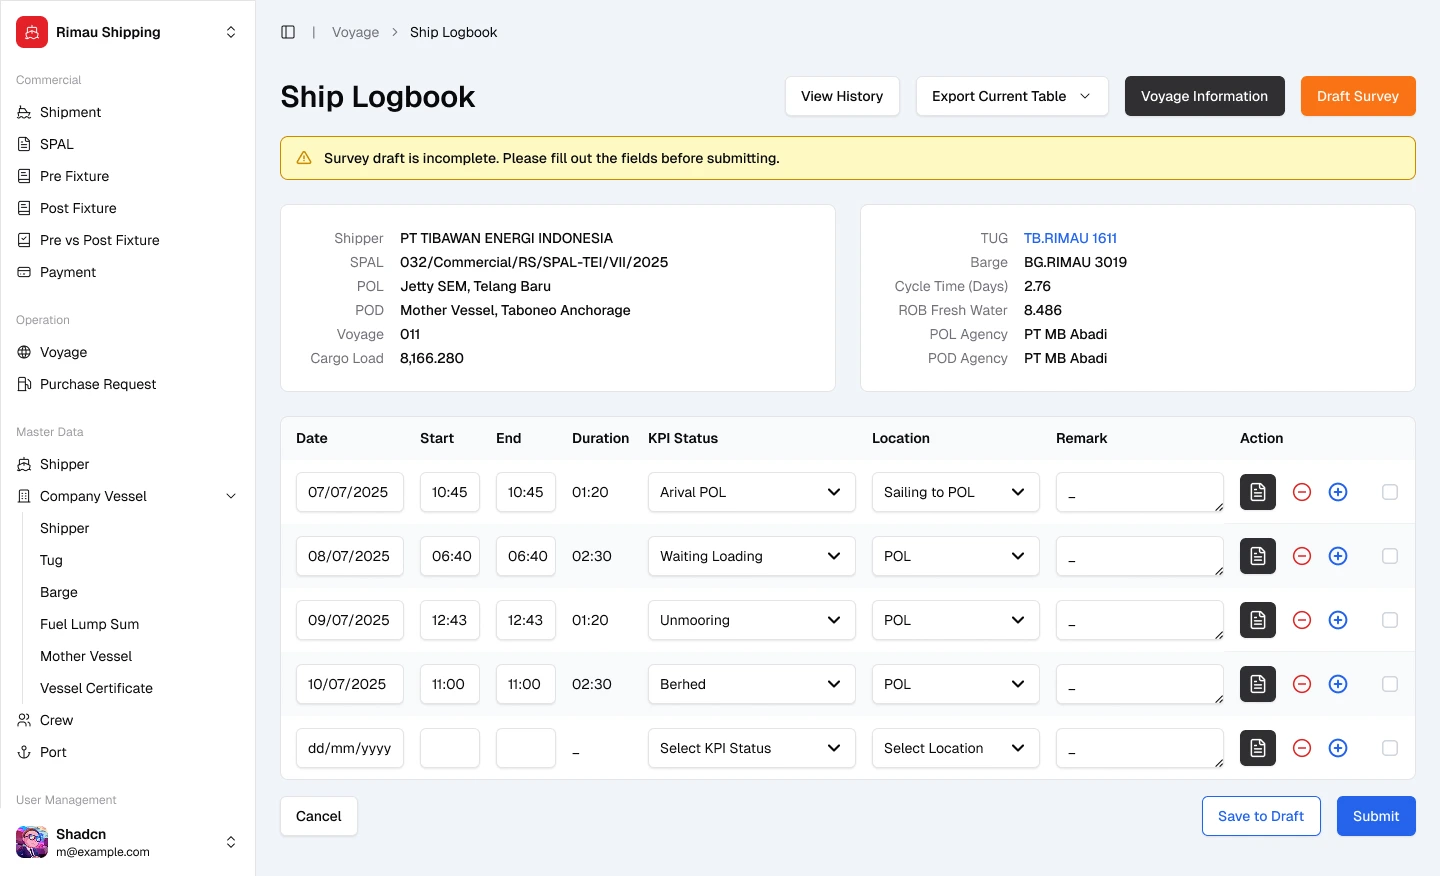Screen dimensions: 1440x876
Task: Remove the 08/07/2025 row with minus icon
Action: coord(1302,556)
